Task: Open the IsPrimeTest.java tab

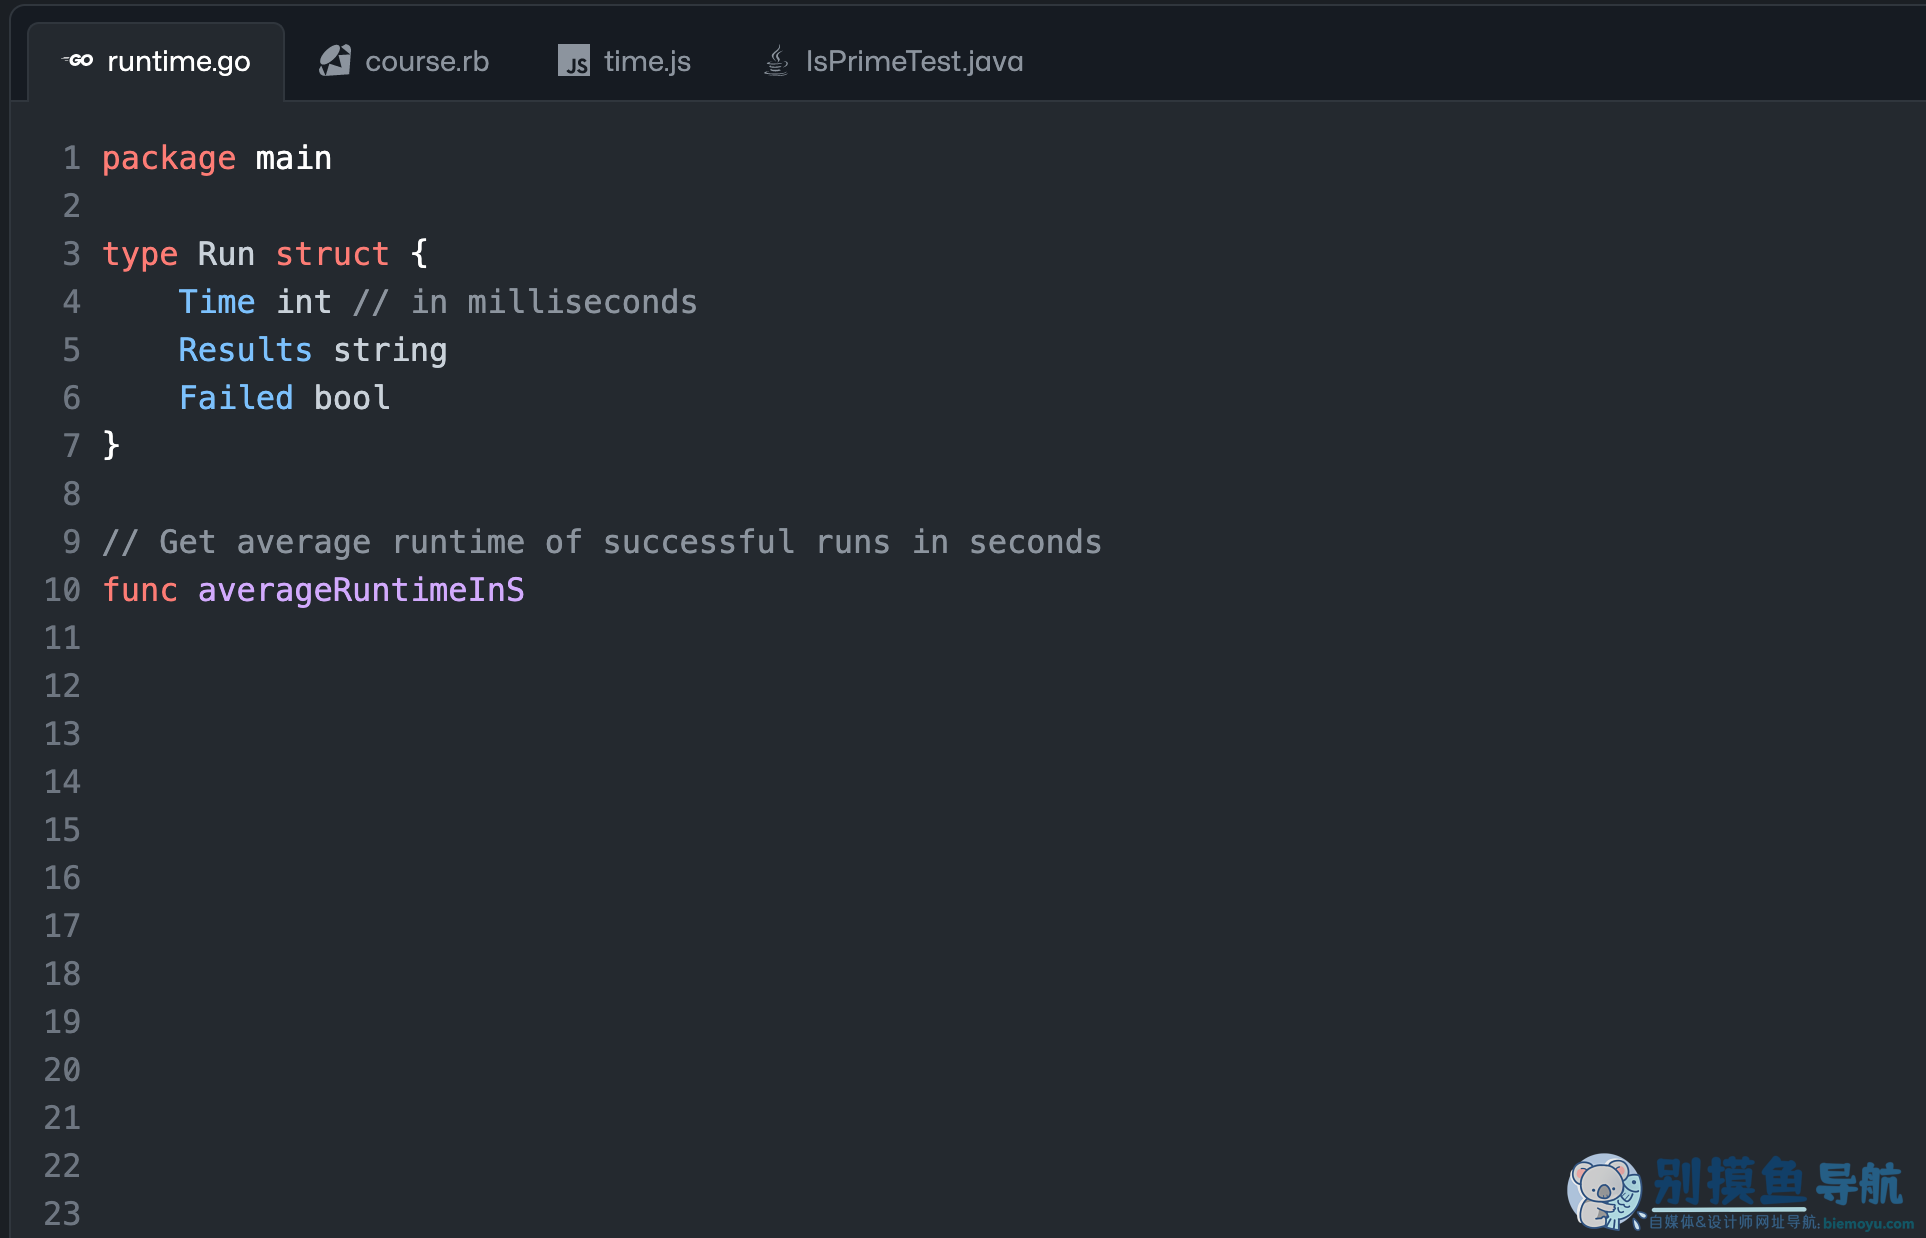Action: click(893, 62)
